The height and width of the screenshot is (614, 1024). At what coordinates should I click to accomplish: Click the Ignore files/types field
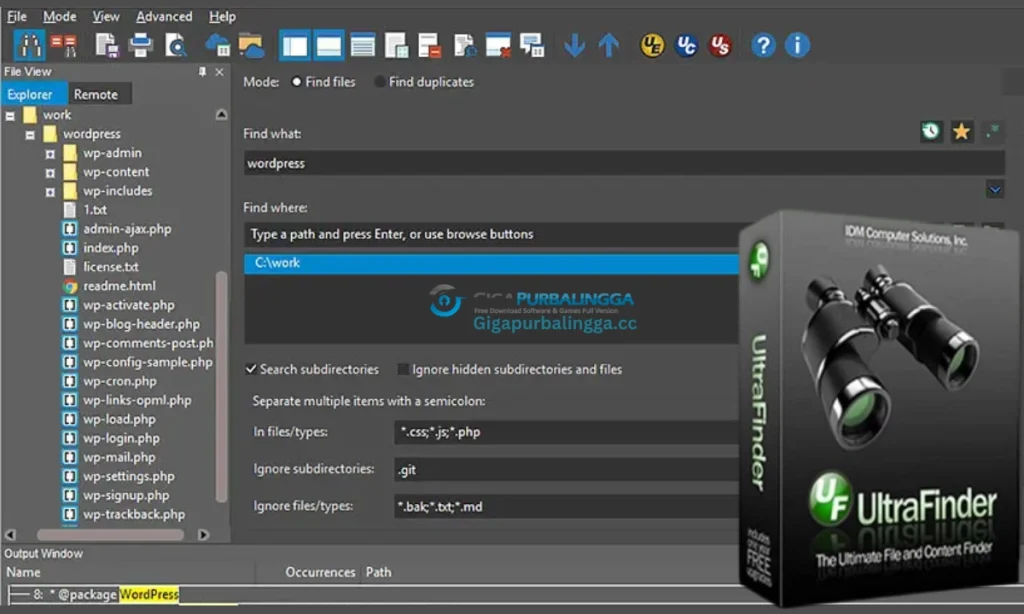pos(567,506)
